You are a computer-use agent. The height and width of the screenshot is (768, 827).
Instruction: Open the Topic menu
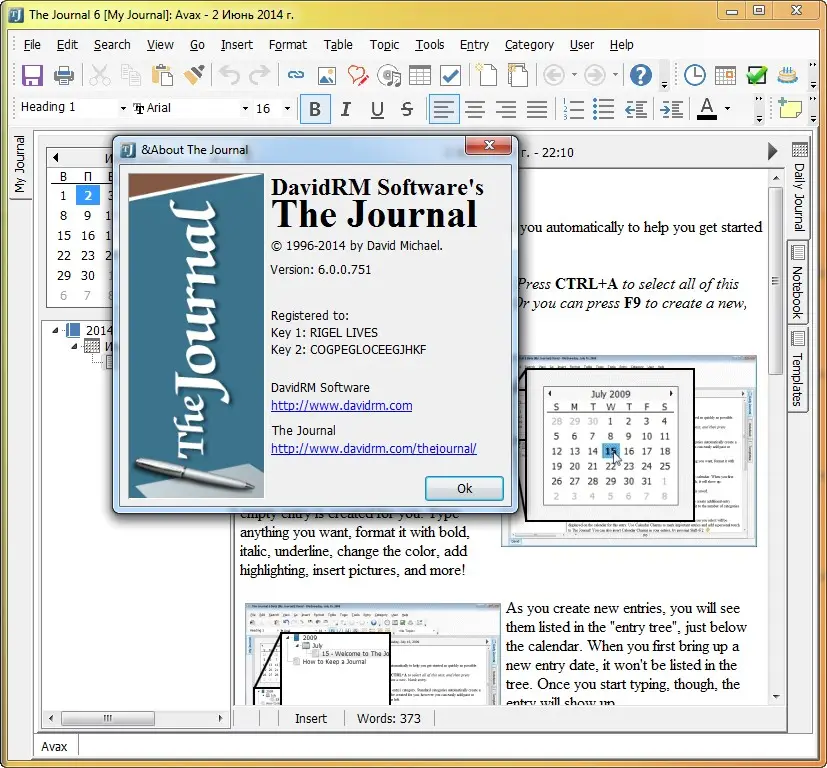[x=384, y=45]
